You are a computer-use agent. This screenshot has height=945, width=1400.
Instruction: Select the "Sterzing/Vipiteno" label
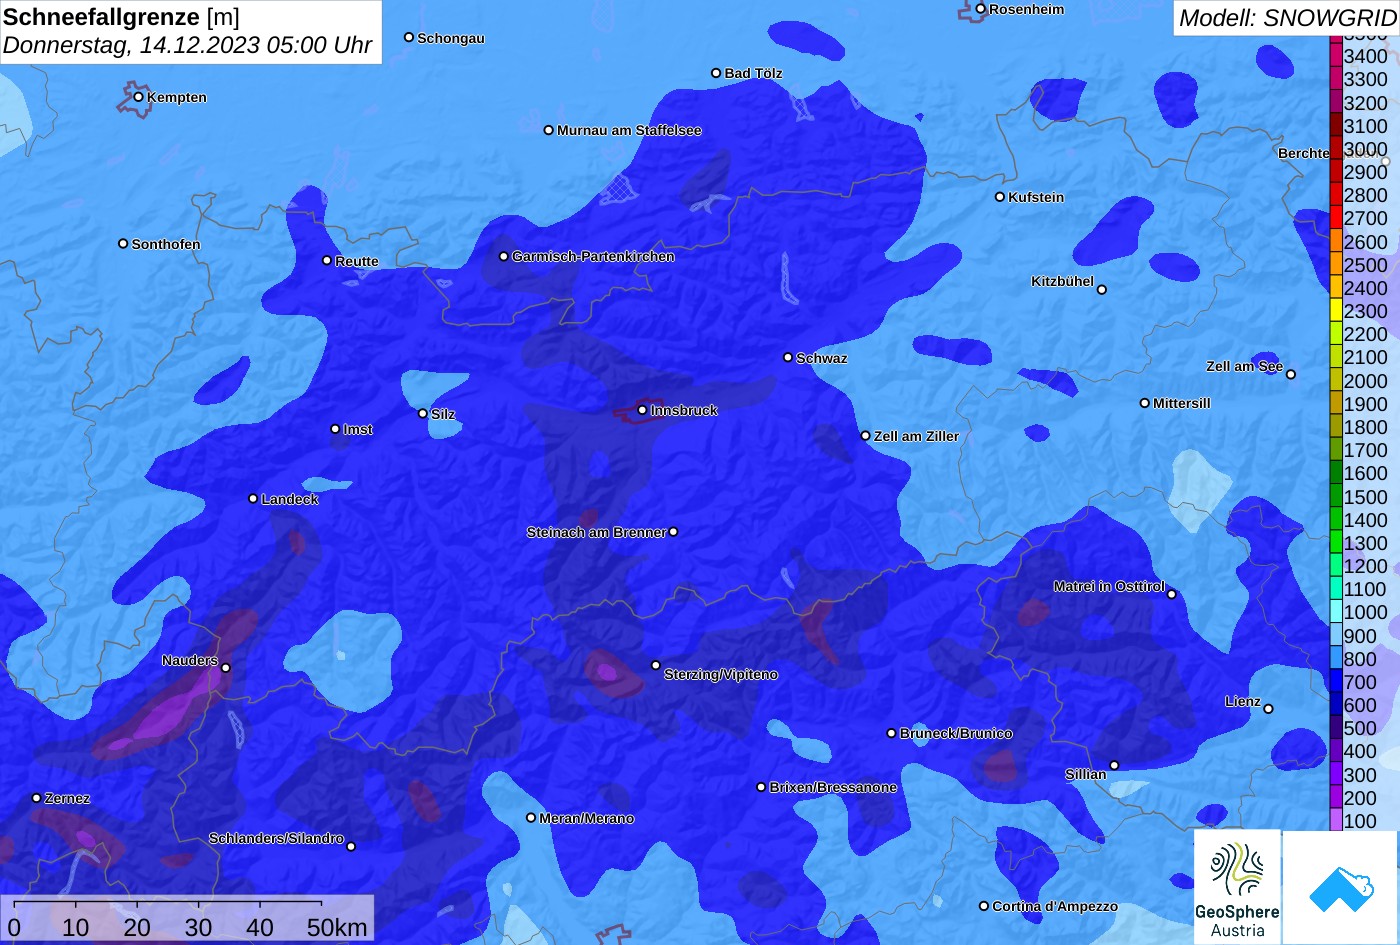click(721, 674)
